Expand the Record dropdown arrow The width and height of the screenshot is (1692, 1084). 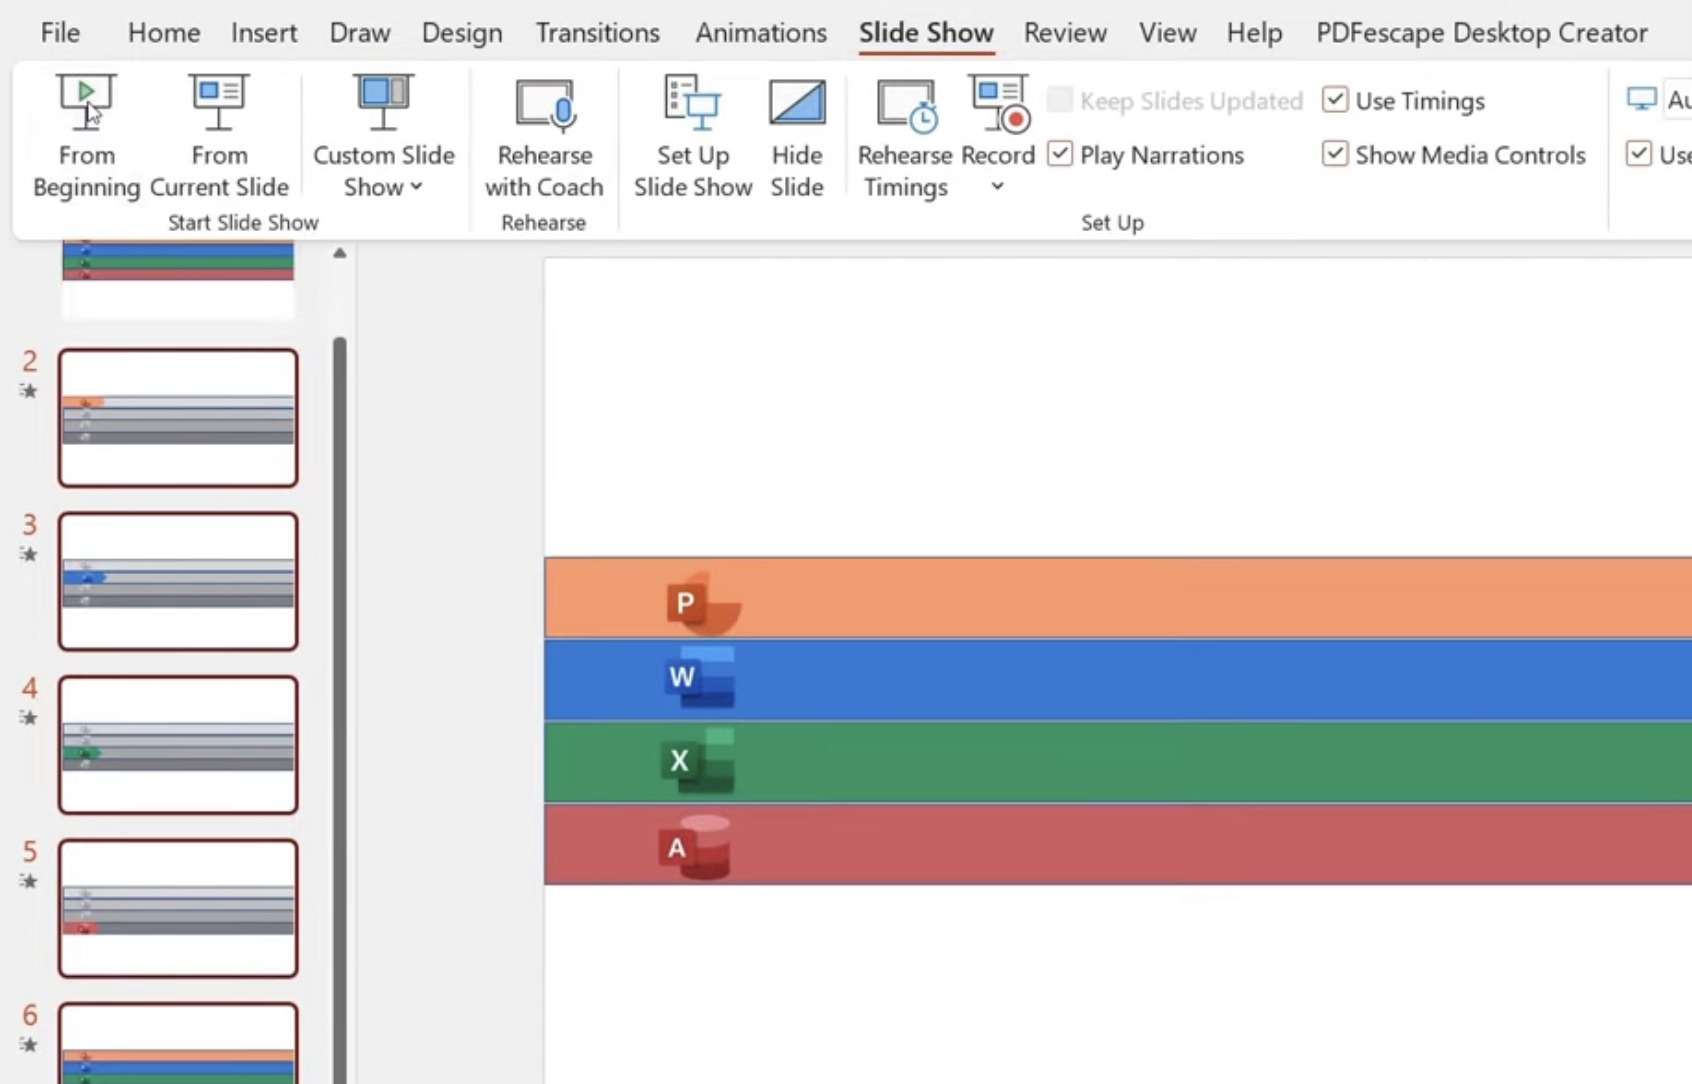(x=997, y=187)
